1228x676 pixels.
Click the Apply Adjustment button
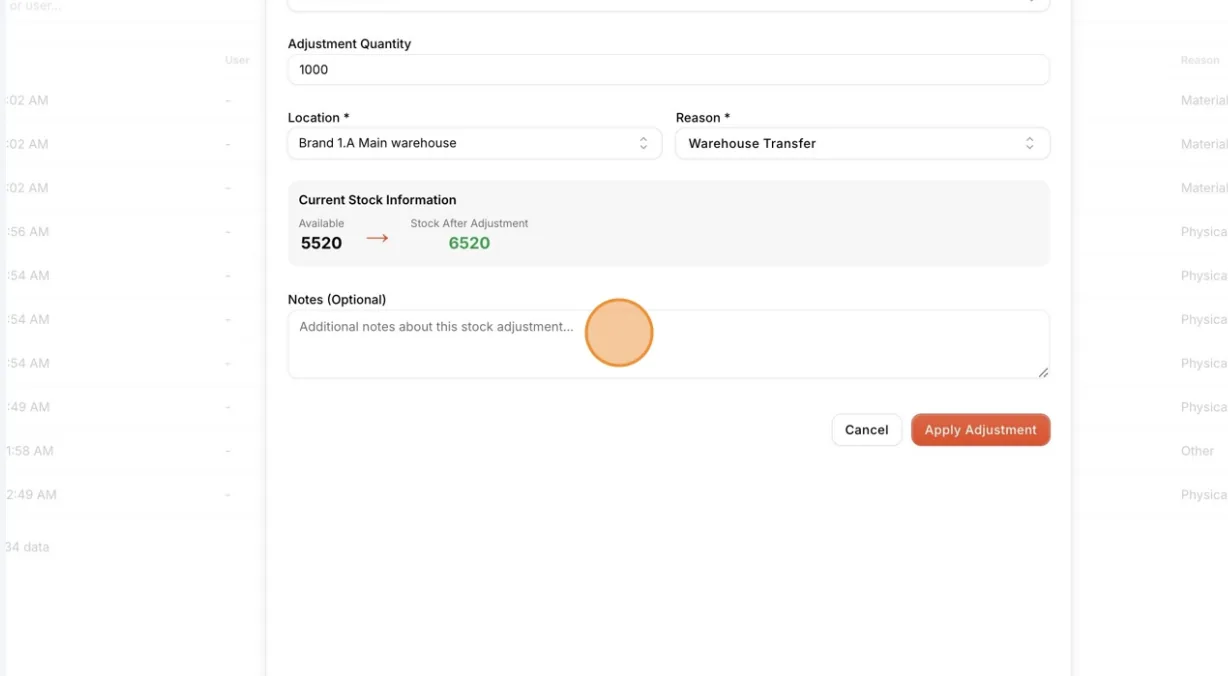tap(980, 430)
